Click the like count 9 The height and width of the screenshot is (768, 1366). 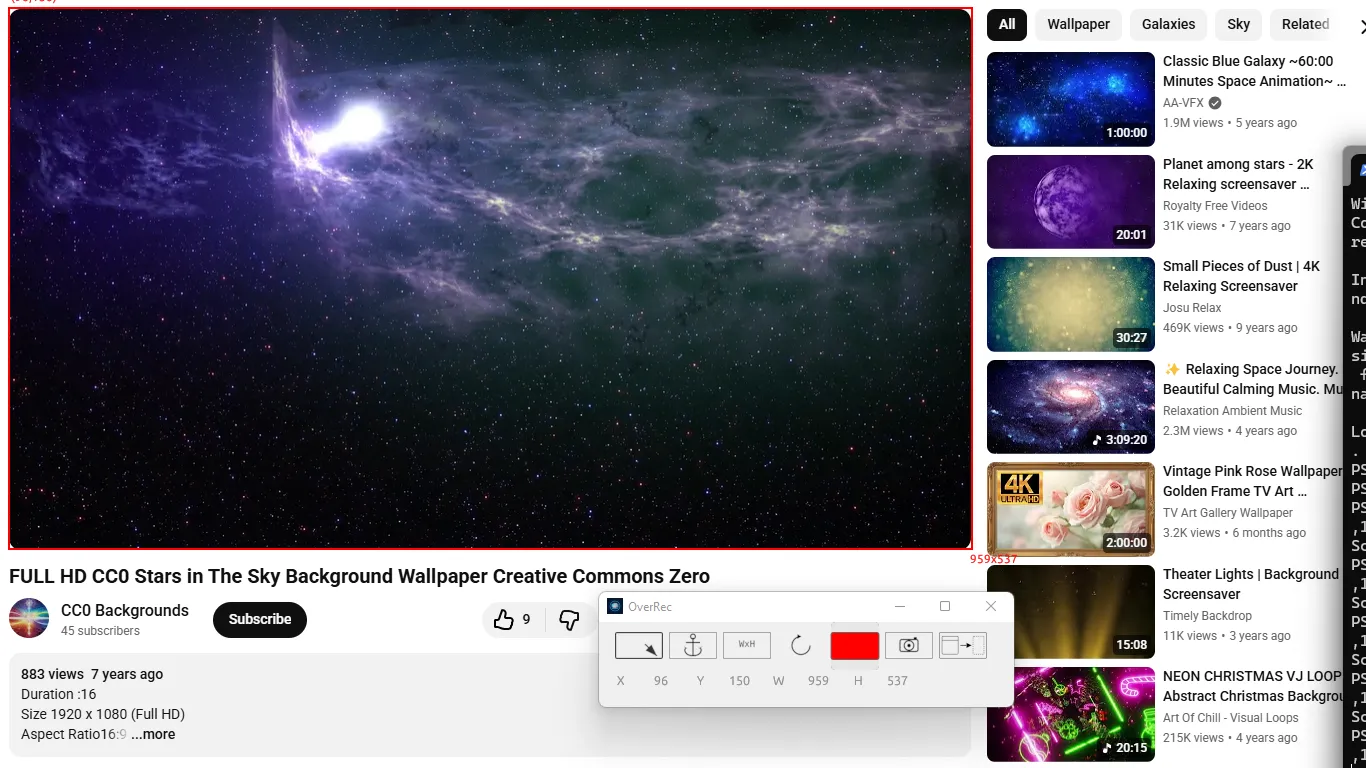[x=526, y=620]
